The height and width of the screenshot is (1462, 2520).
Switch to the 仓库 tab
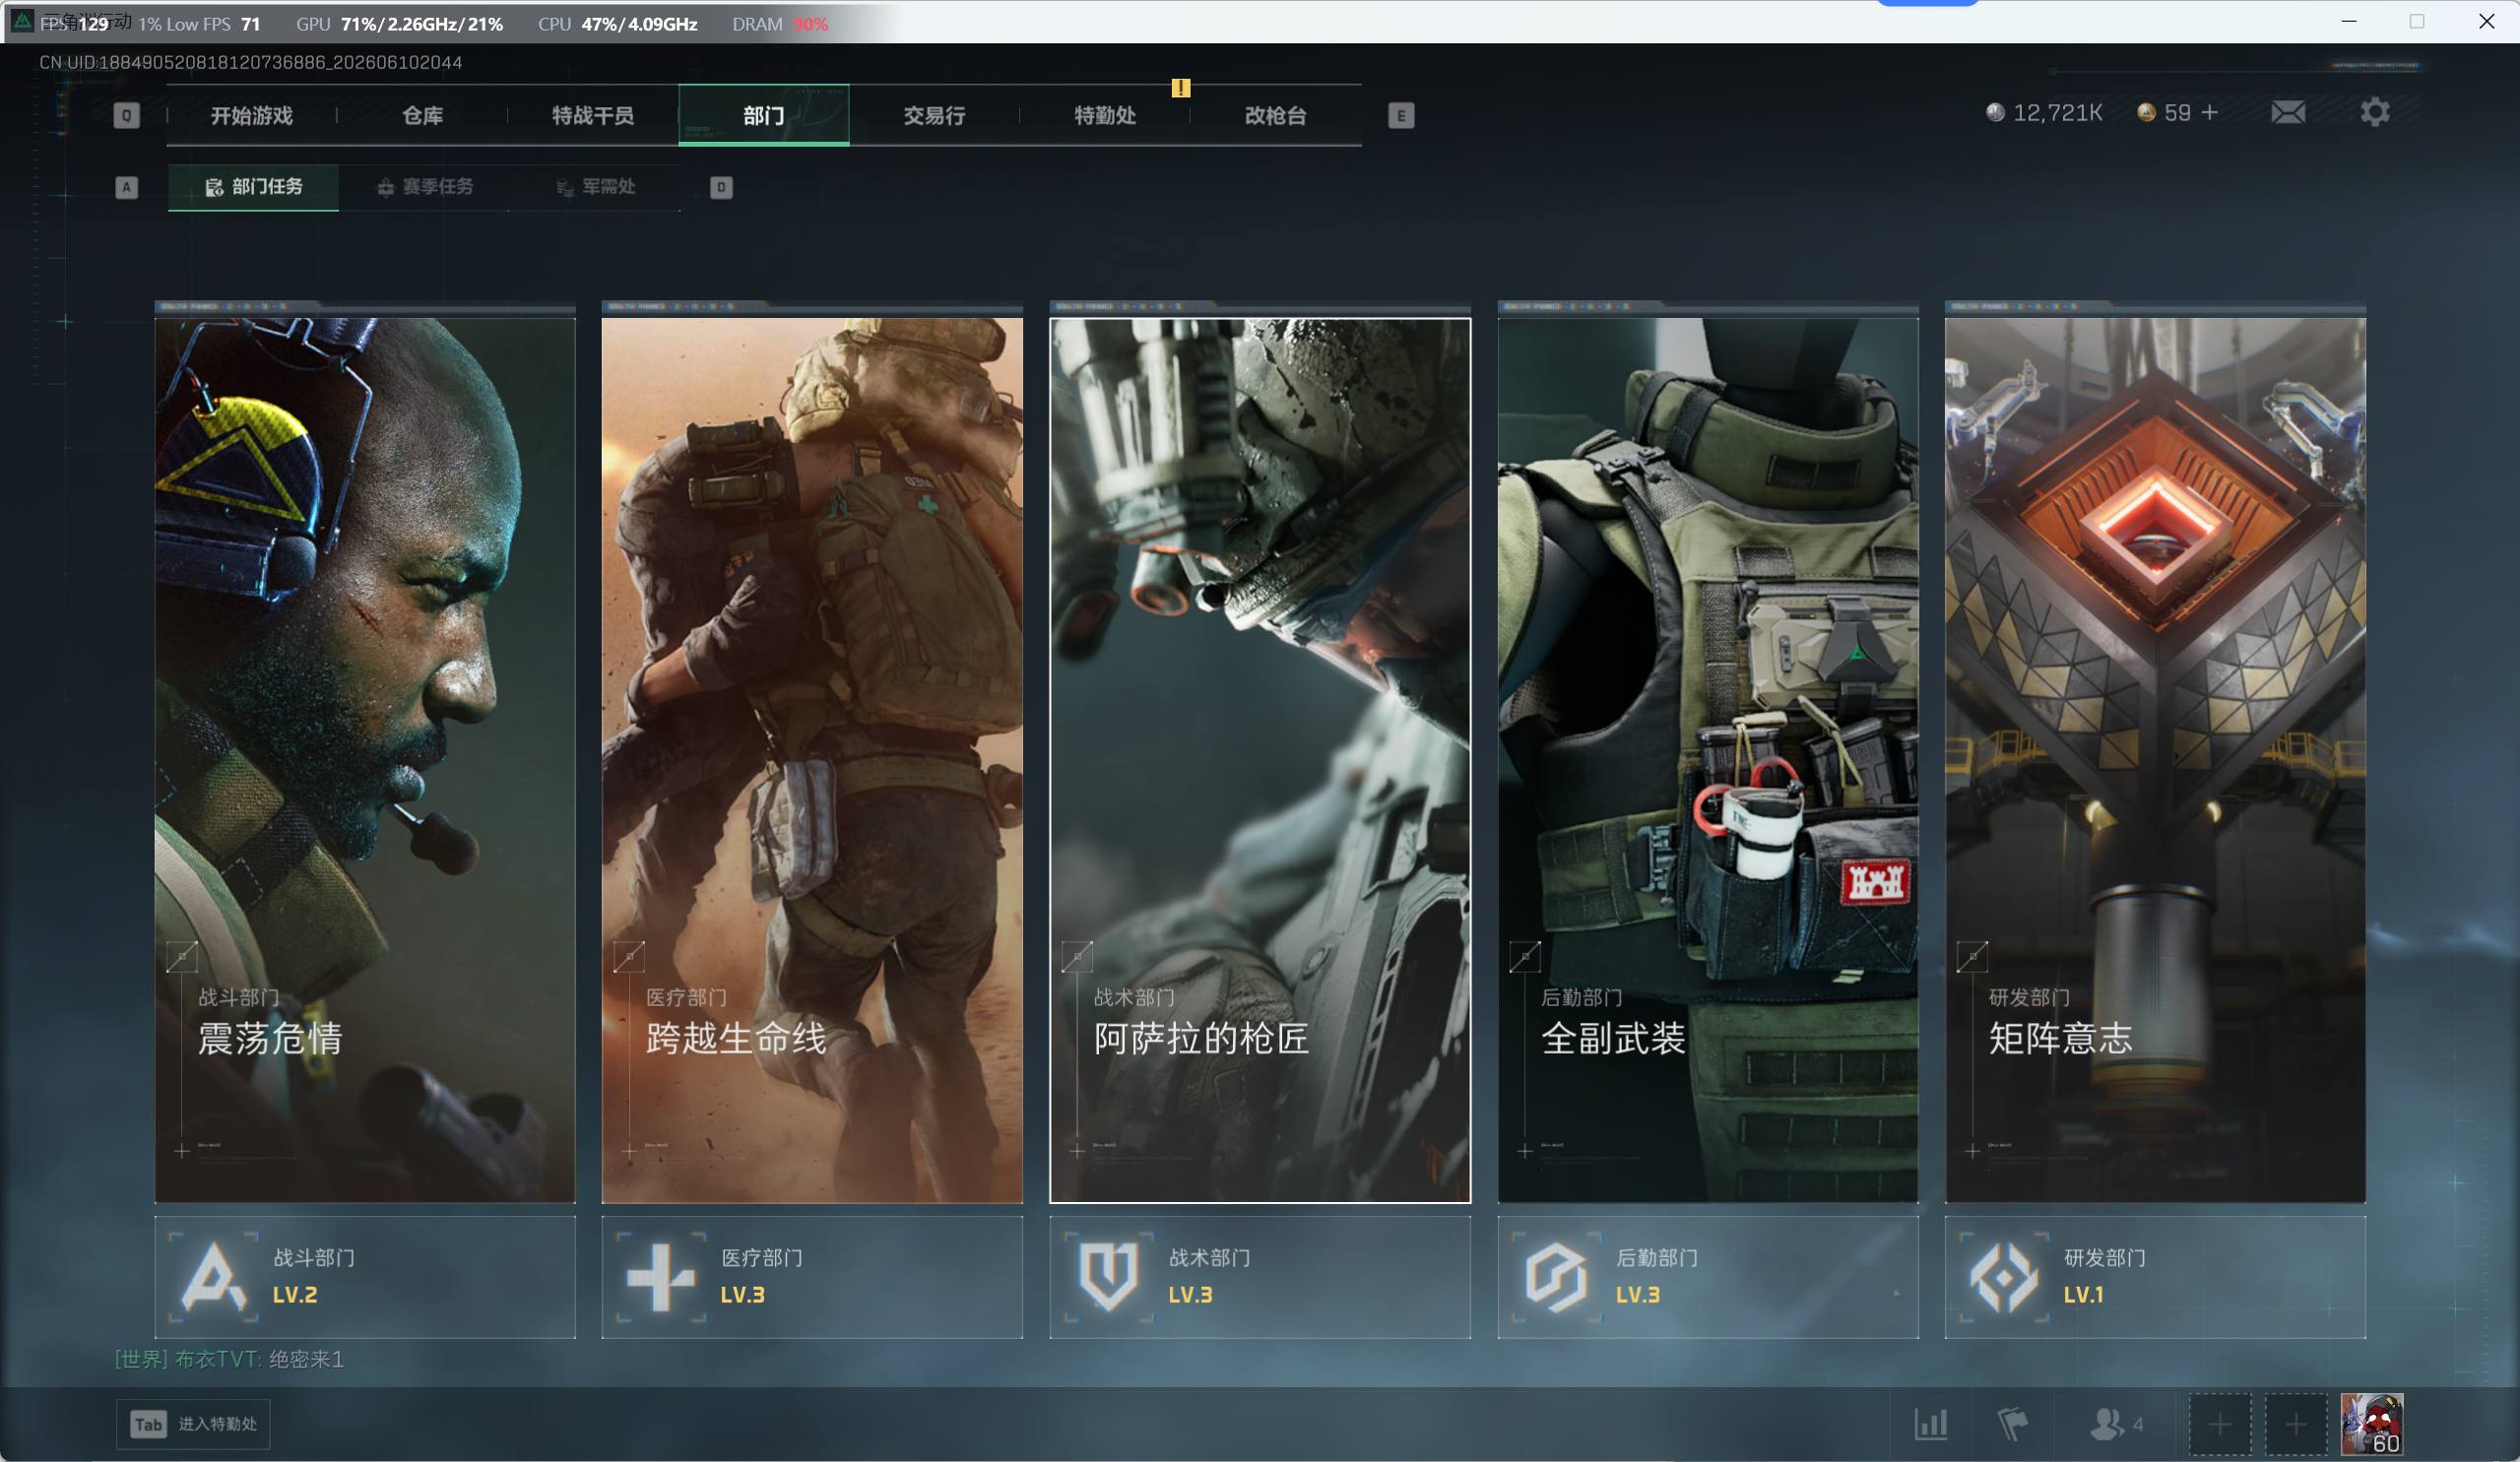coord(423,116)
